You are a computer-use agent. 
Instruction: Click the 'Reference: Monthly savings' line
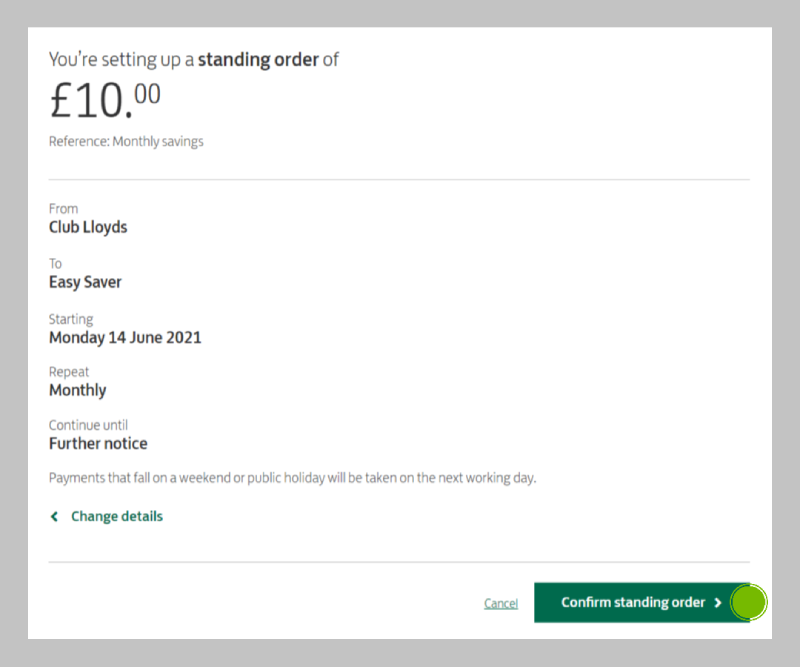coord(126,141)
